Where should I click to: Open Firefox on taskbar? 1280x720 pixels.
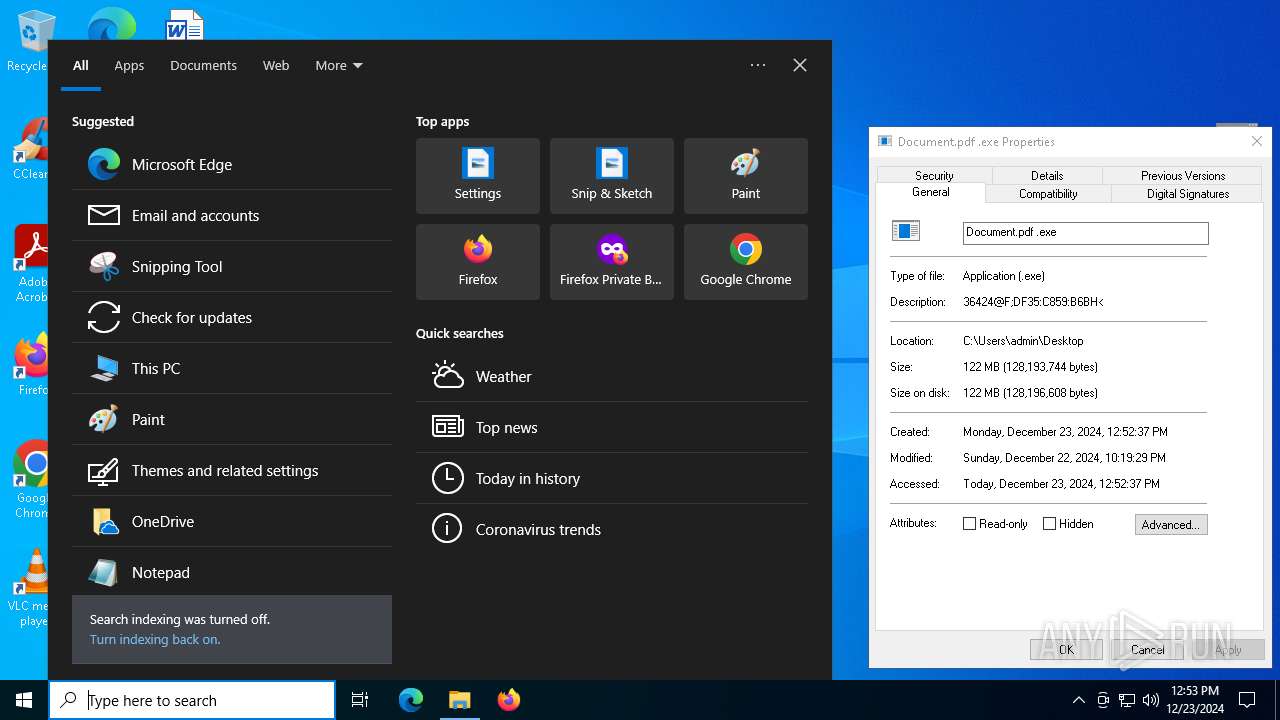(x=508, y=700)
